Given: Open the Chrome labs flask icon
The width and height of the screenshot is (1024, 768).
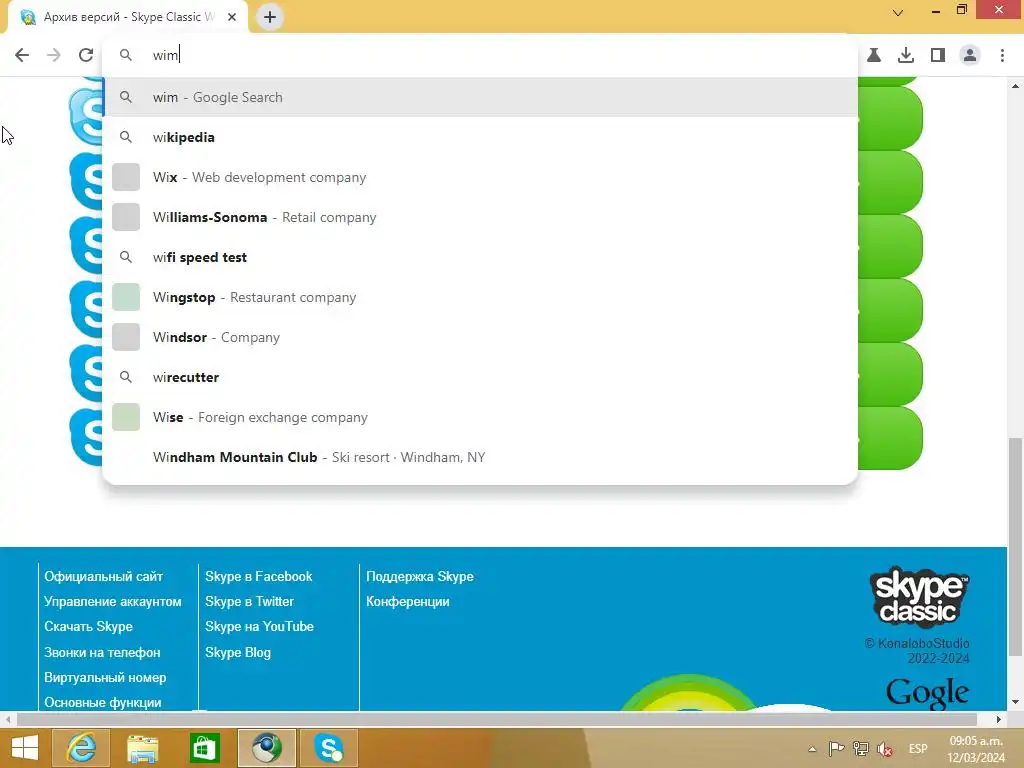Looking at the screenshot, I should pos(874,55).
